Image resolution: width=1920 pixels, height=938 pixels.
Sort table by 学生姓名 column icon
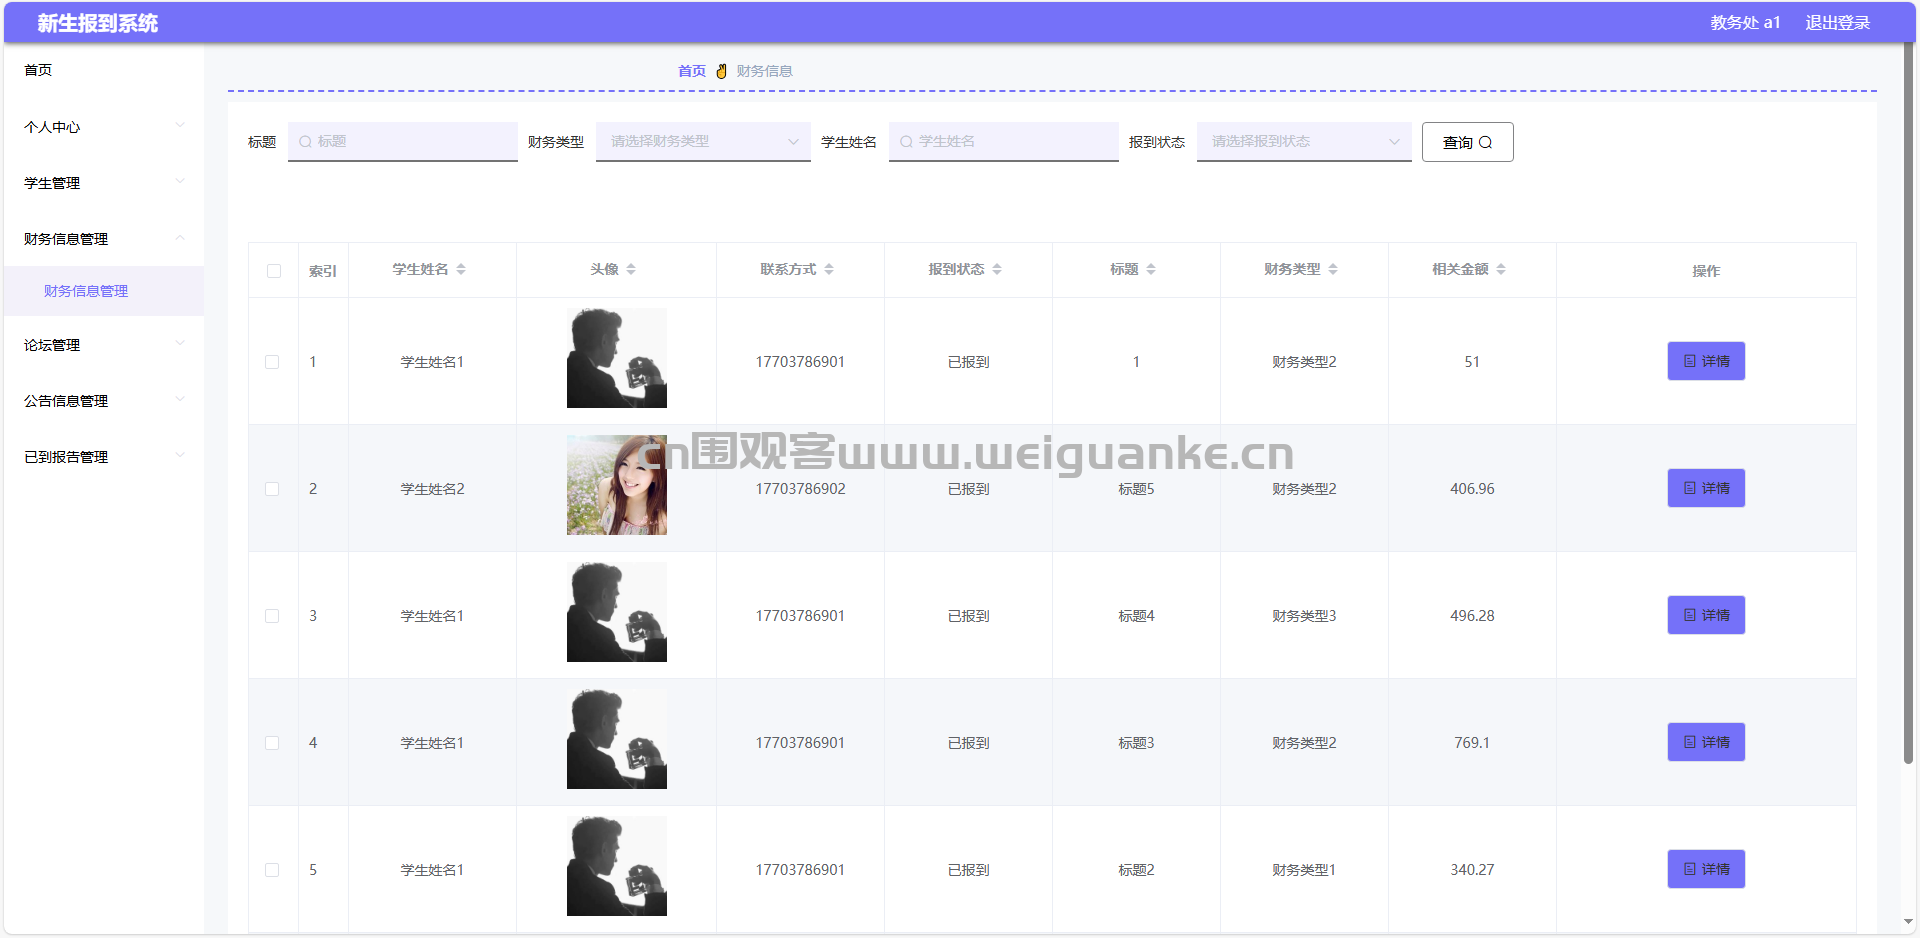pos(461,270)
